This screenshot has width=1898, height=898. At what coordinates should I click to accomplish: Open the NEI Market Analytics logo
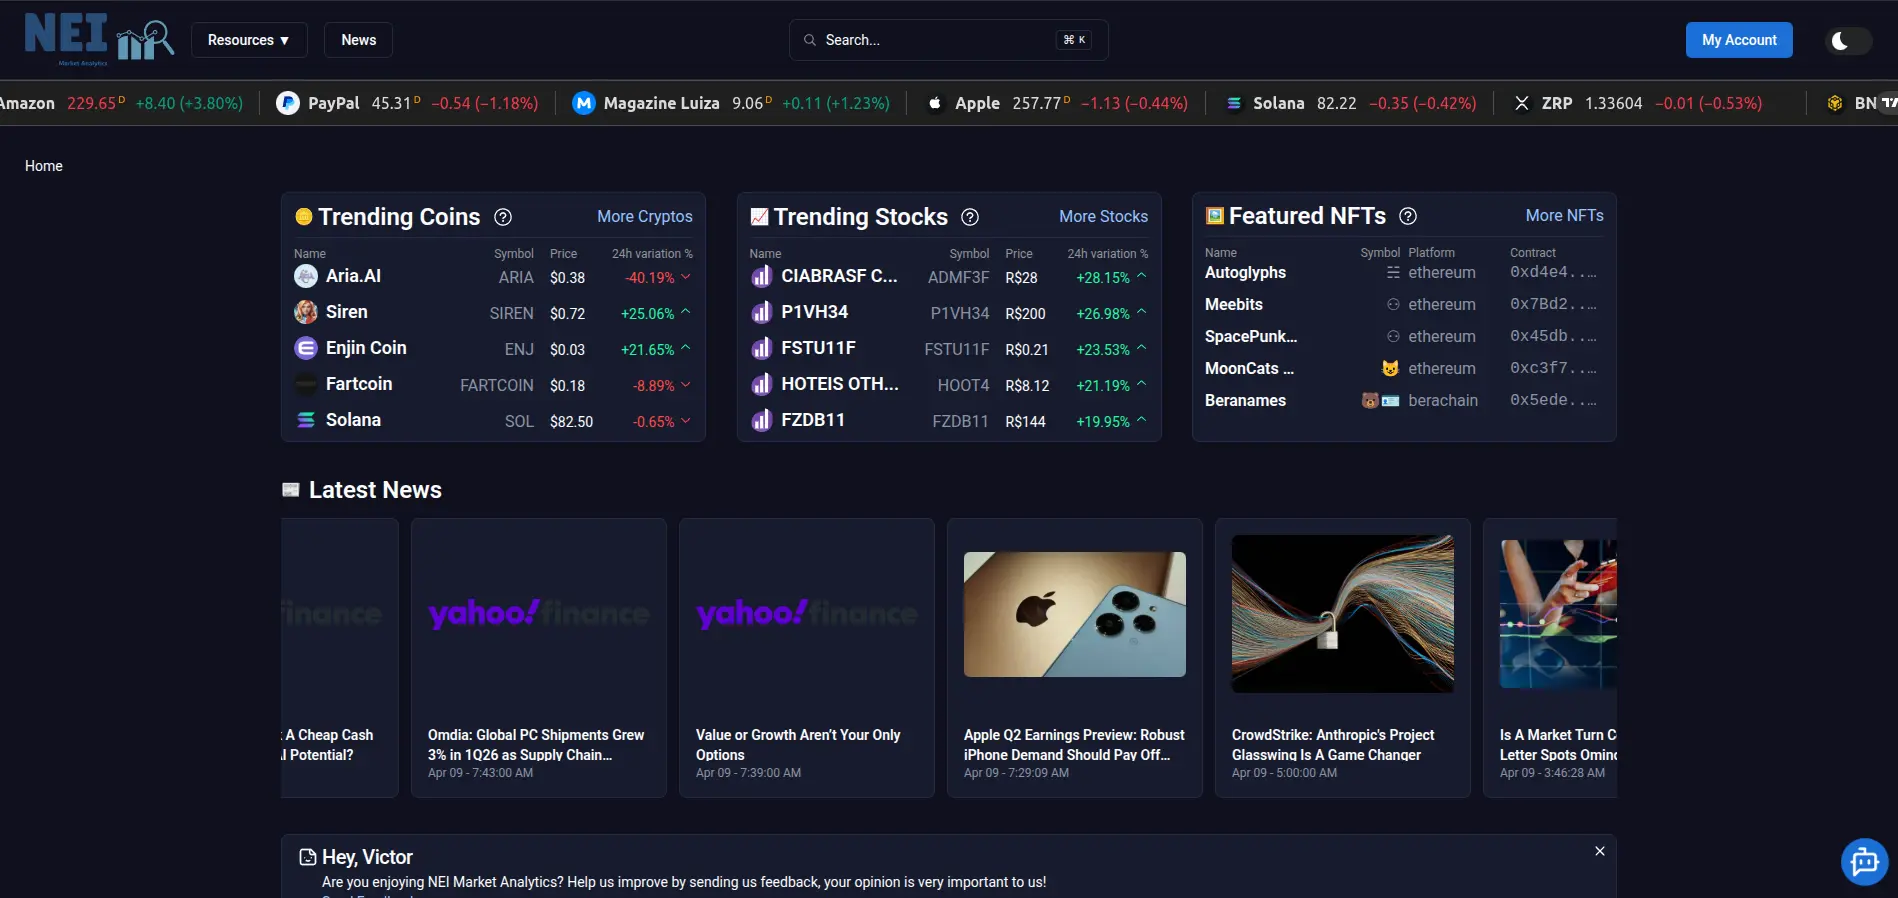[x=99, y=40]
